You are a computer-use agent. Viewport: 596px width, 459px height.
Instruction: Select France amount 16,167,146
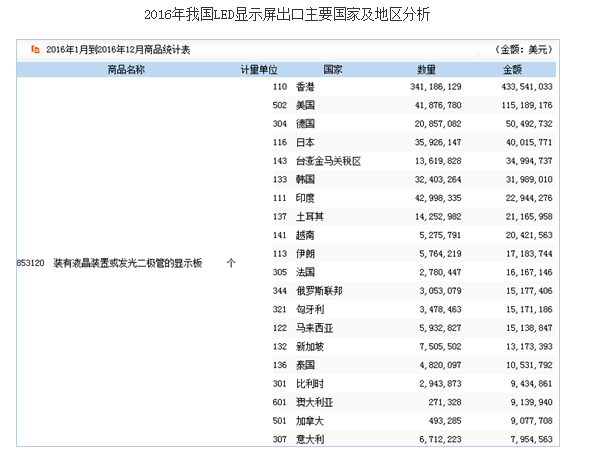coord(529,272)
